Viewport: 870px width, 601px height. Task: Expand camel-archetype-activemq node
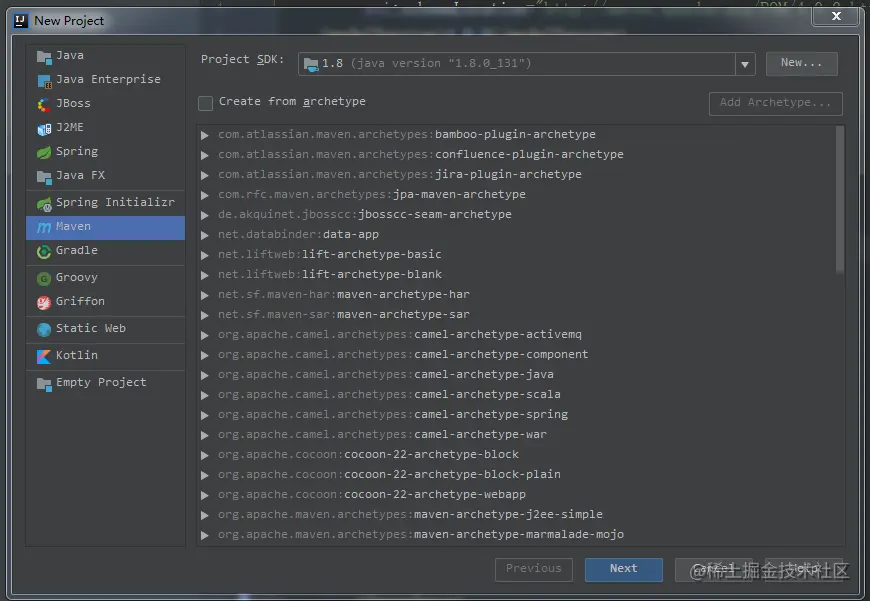pyautogui.click(x=205, y=335)
